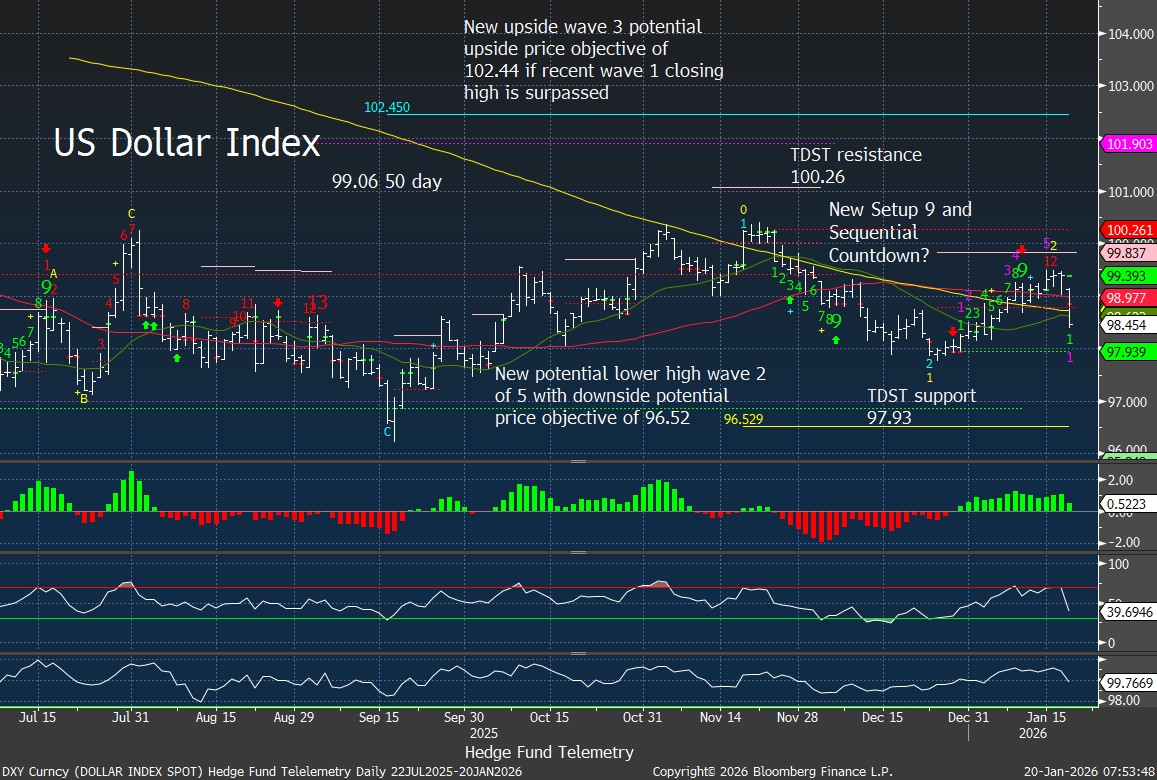
Task: Click the red down arrow beside magenta 4
Action: tap(1021, 249)
